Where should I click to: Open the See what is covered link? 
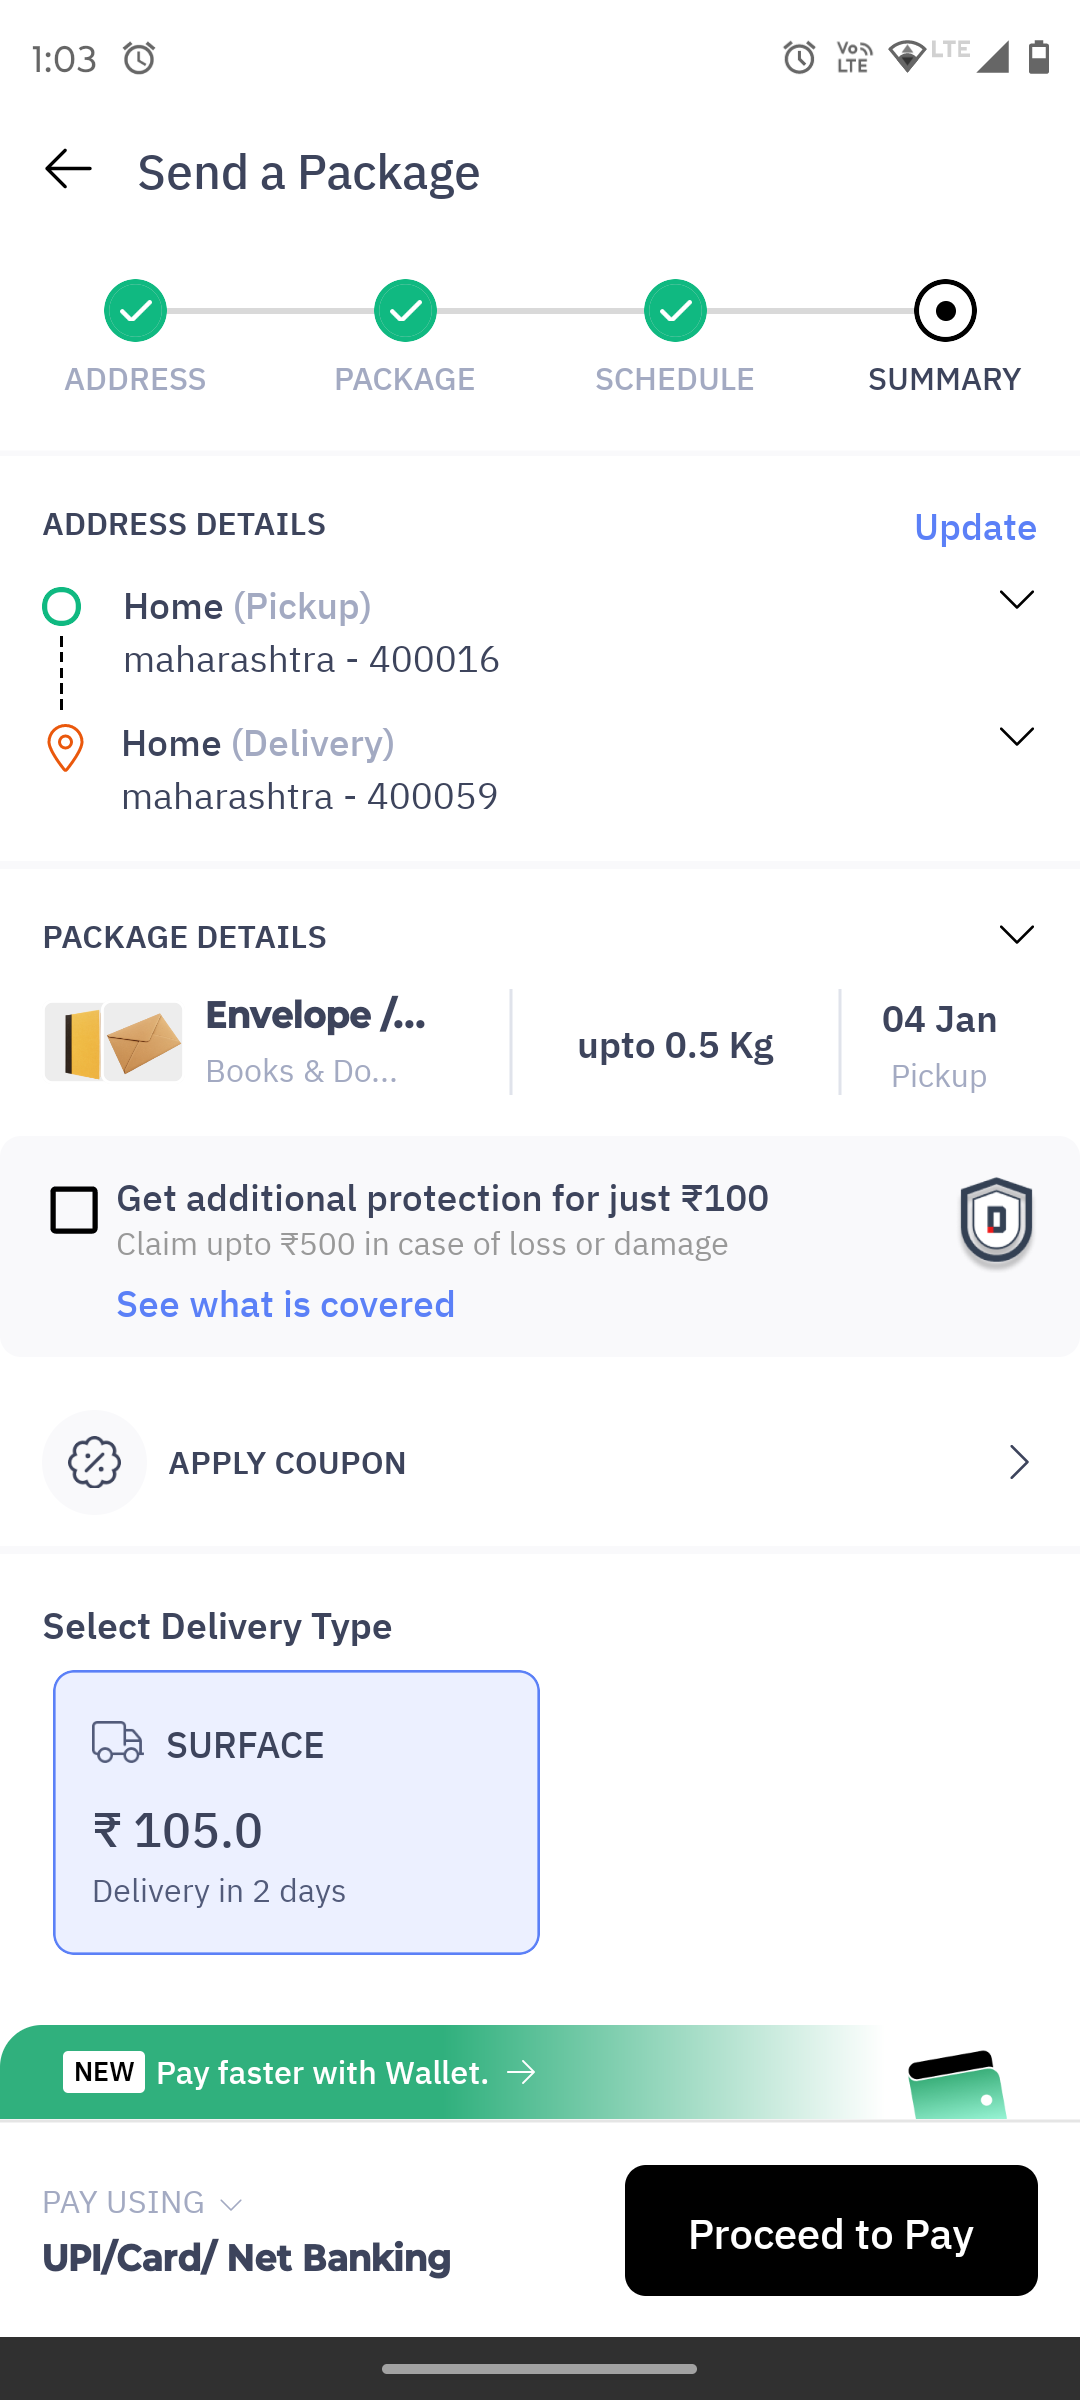286,1305
